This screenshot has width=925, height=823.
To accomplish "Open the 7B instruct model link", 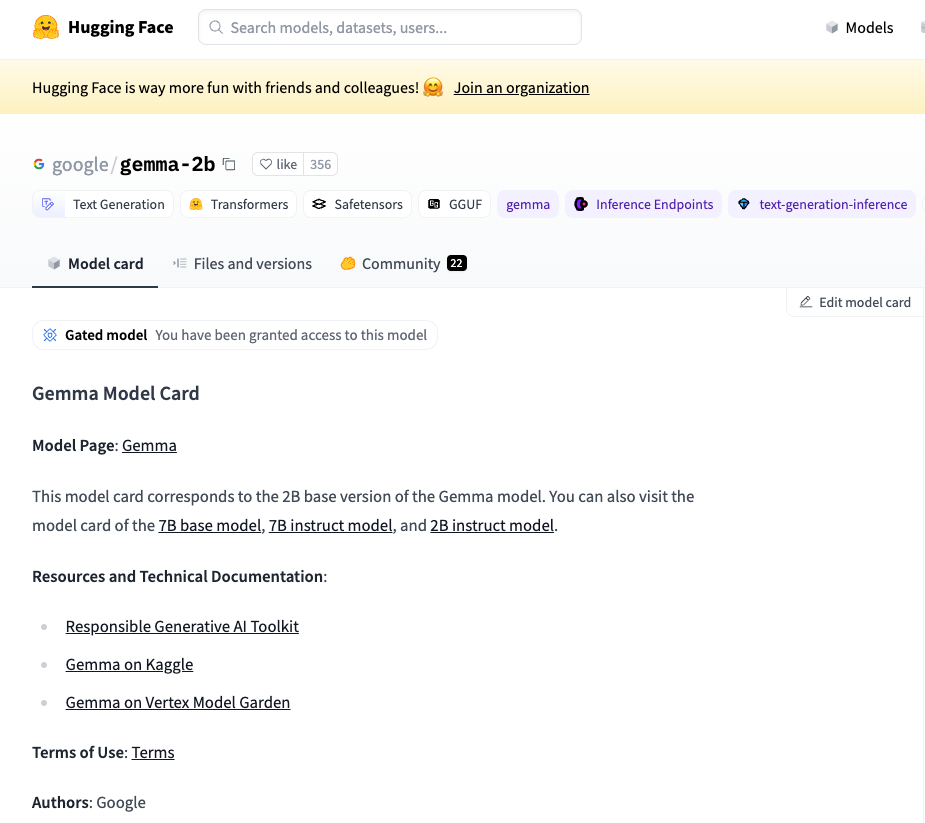I will click(331, 525).
